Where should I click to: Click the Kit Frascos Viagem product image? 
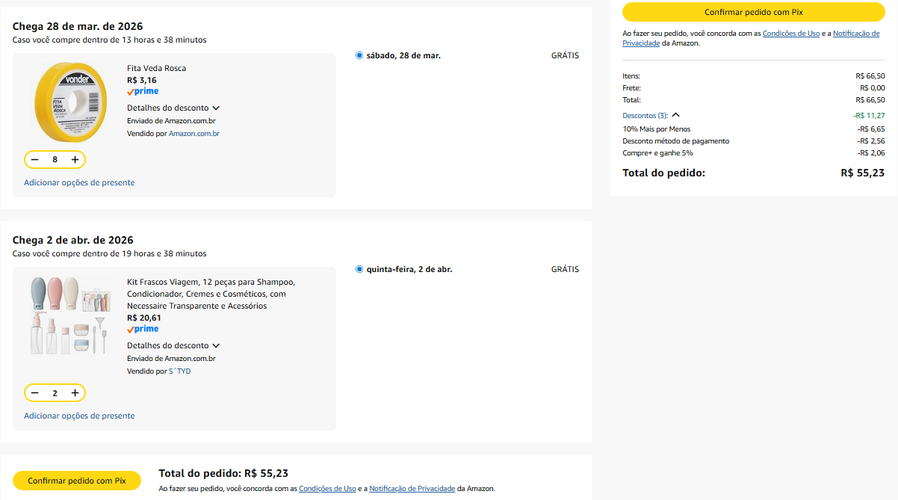(x=70, y=315)
